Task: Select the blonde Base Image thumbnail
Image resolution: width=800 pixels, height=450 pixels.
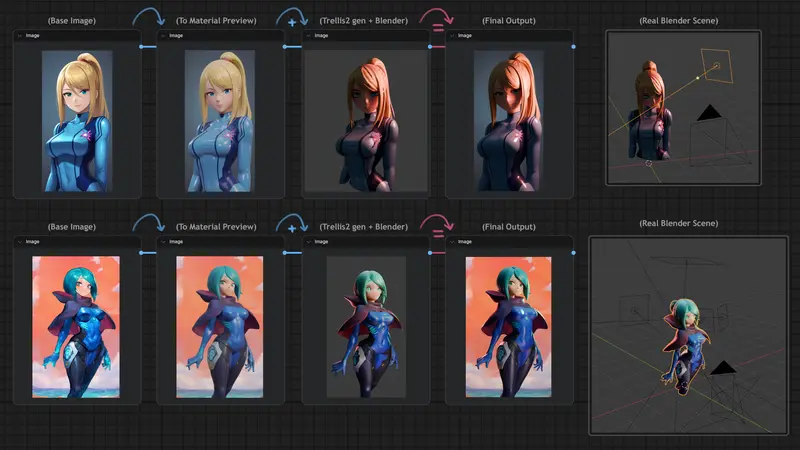Action: (76, 114)
